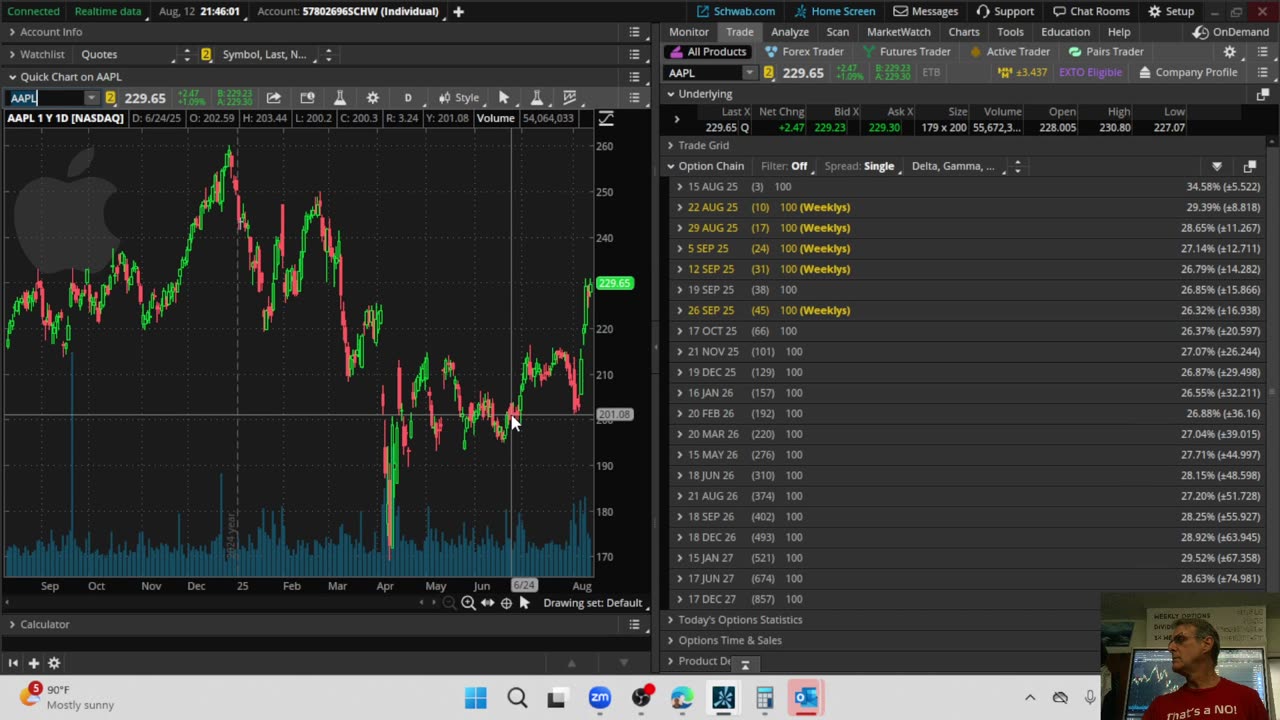This screenshot has width=1280, height=720.
Task: Switch to Forex Trader mode
Action: tap(804, 52)
